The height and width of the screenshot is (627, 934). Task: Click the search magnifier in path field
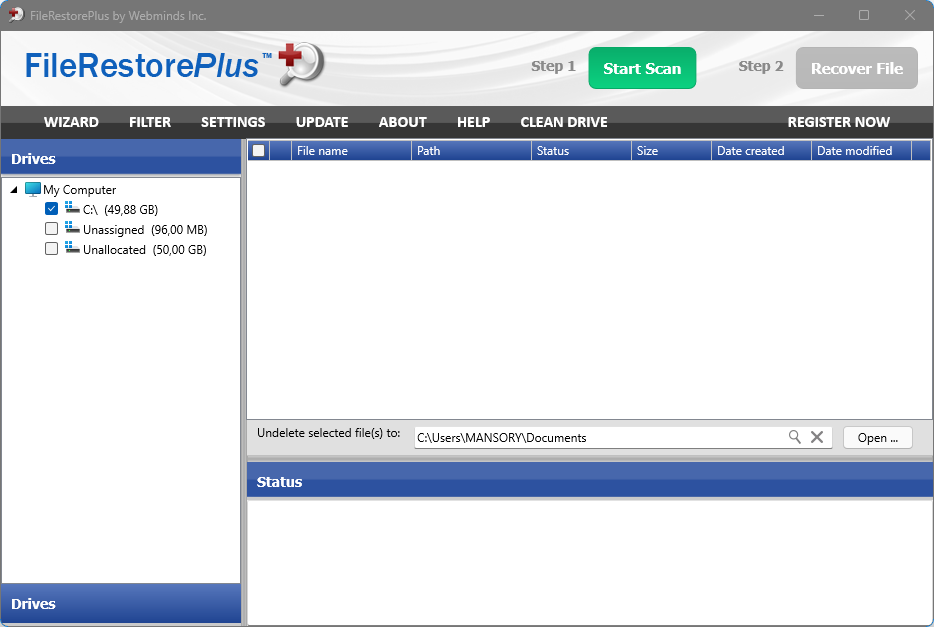(x=795, y=437)
